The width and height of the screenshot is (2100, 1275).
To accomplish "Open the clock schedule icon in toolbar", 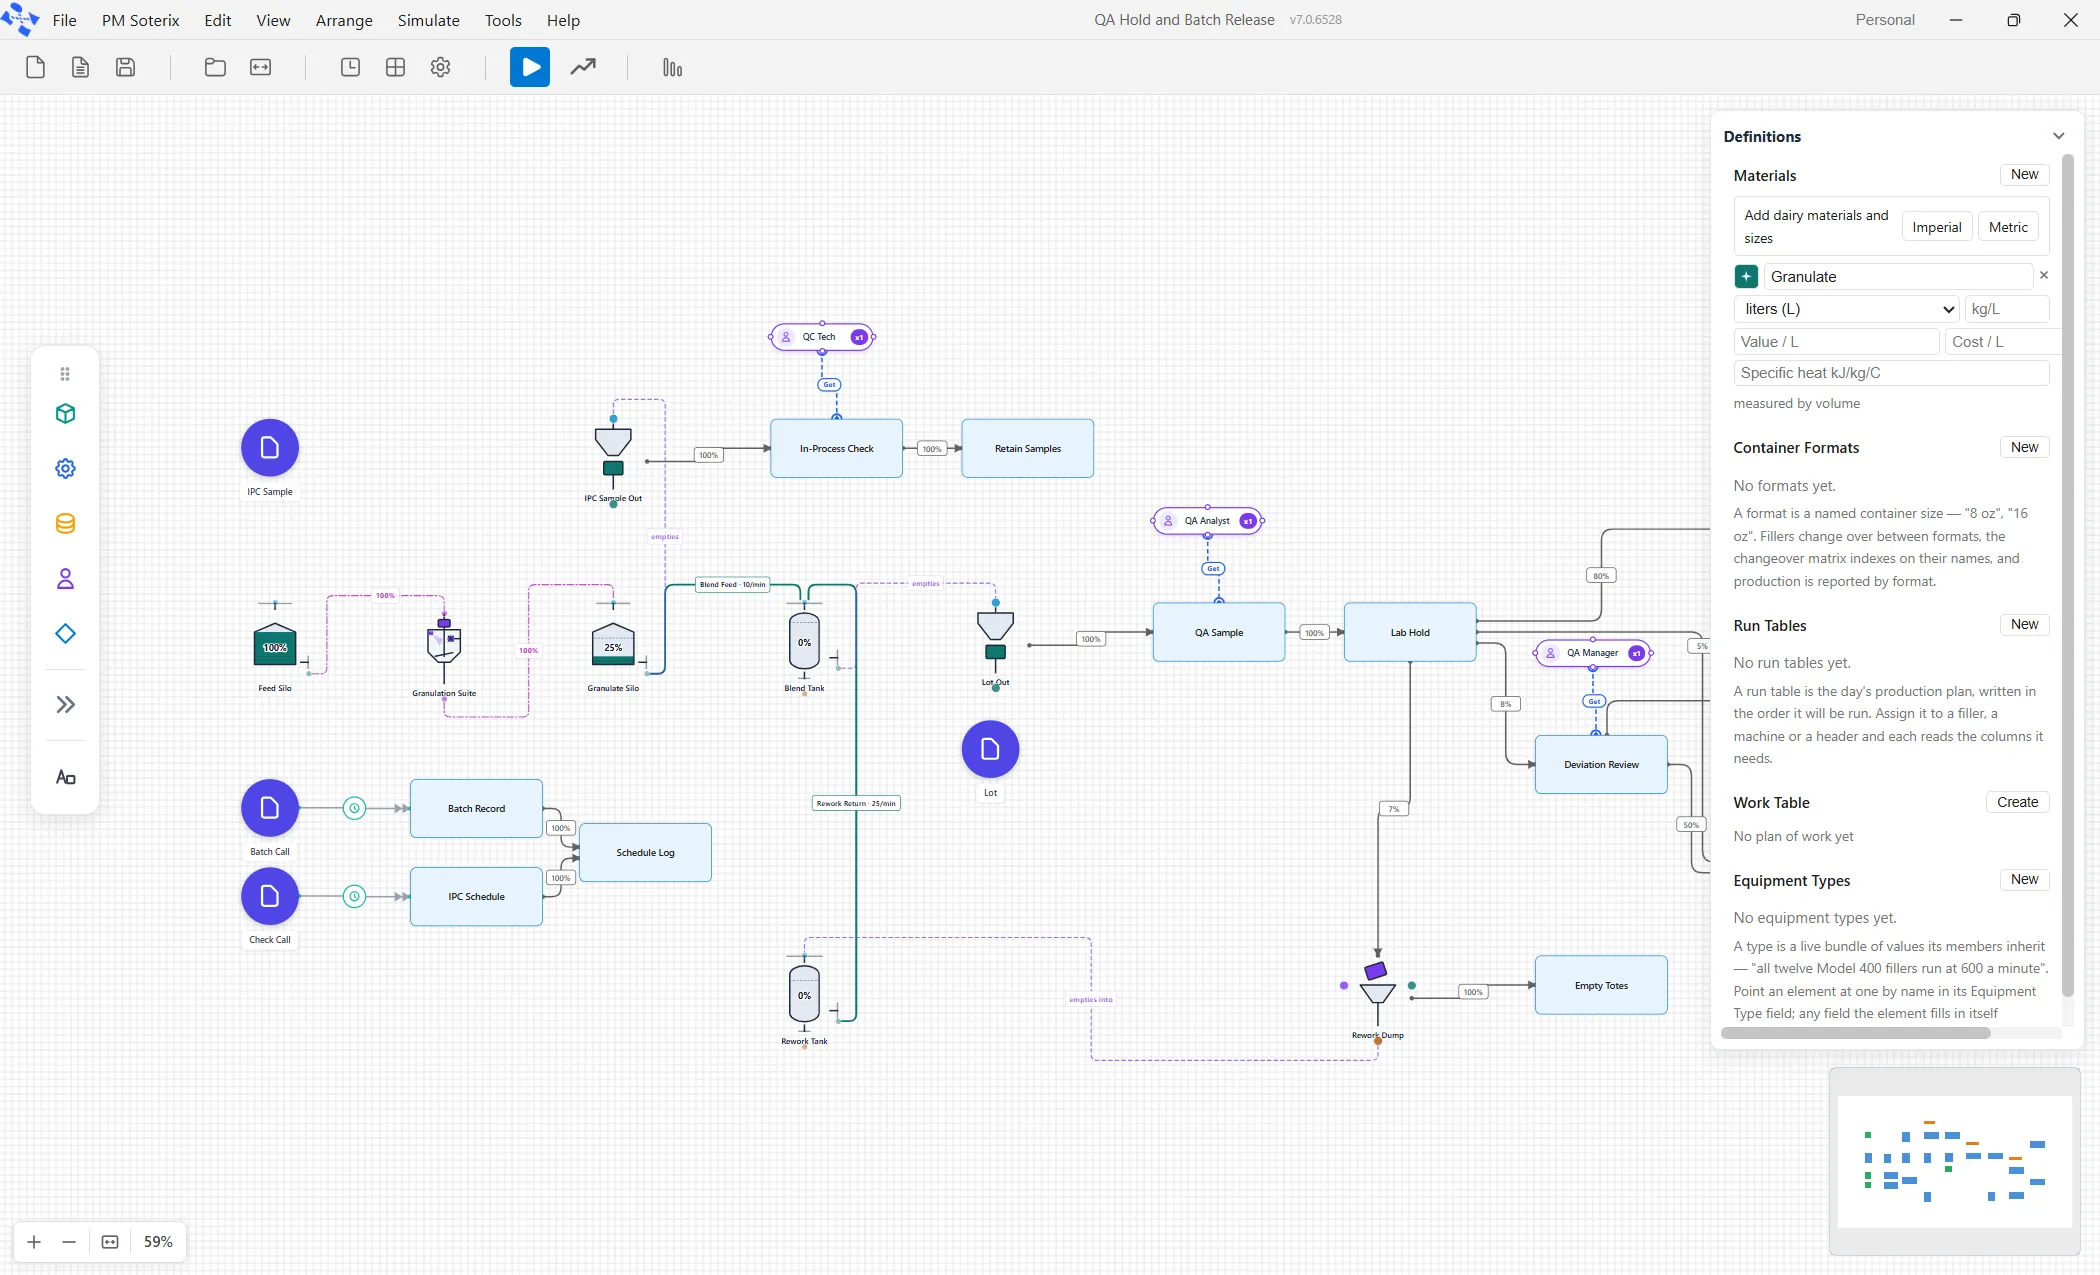I will (350, 67).
